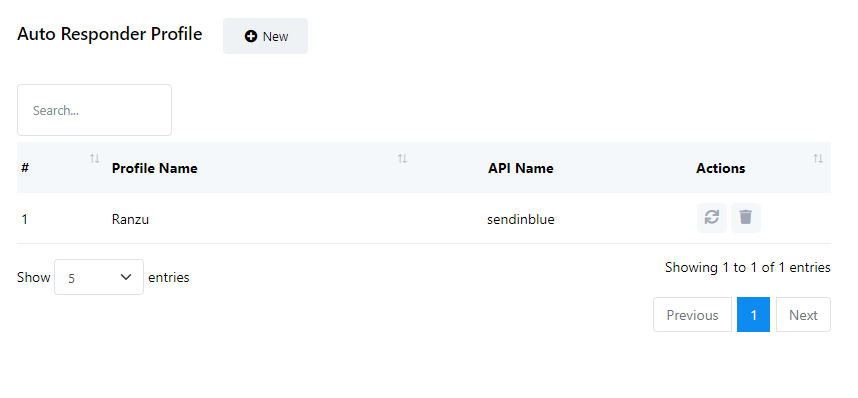
Task: Click the Auto Responder Profile heading
Action: pyautogui.click(x=109, y=34)
